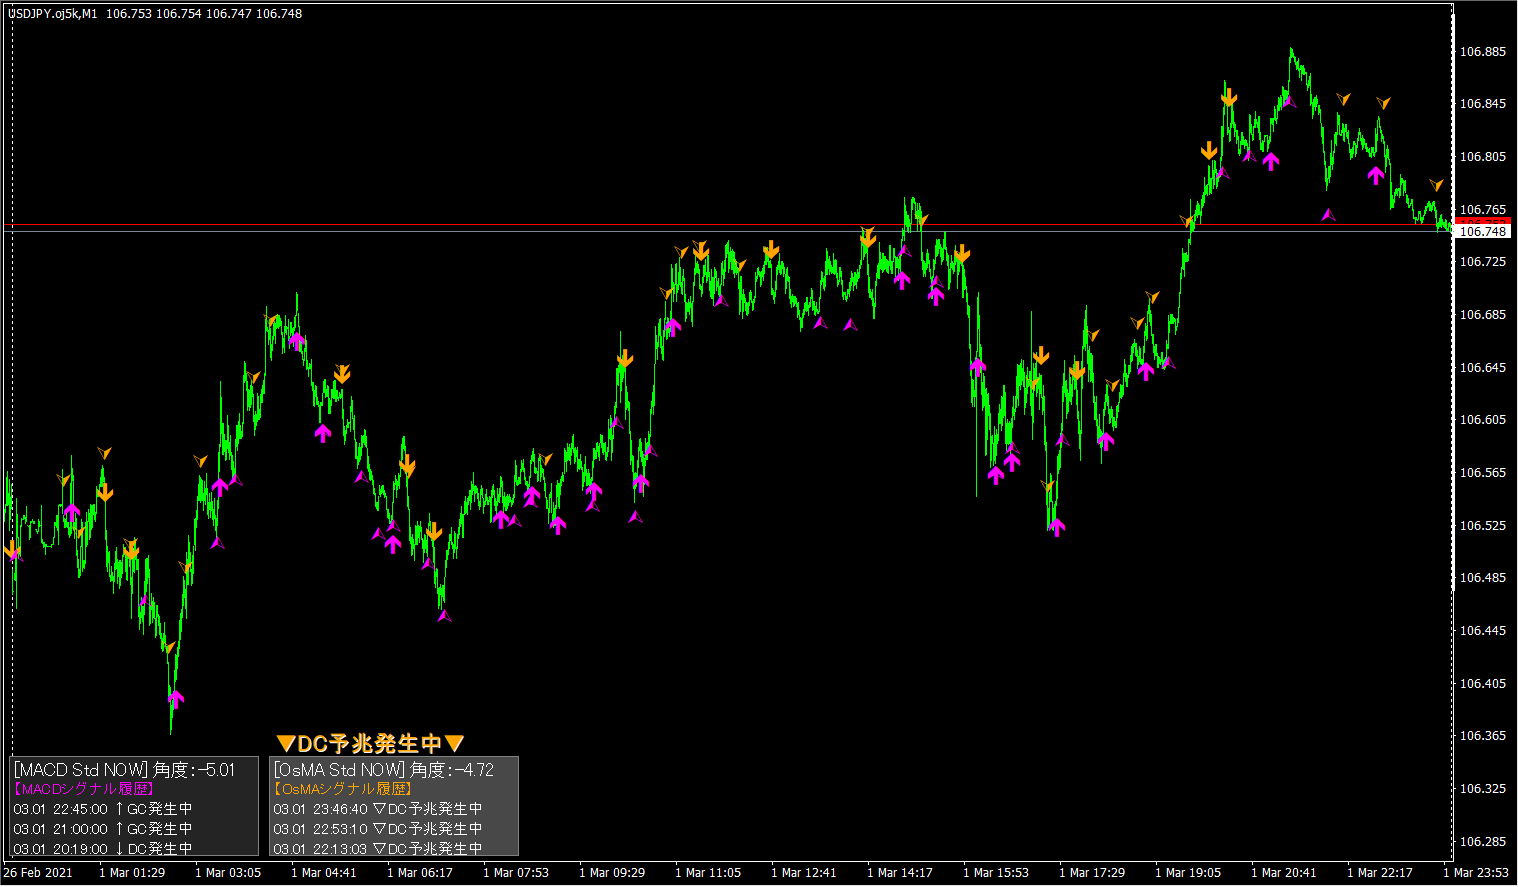Screen dimensions: 1518x887
Task: Click the 1 Mar 09:29 time label
Action: click(612, 873)
